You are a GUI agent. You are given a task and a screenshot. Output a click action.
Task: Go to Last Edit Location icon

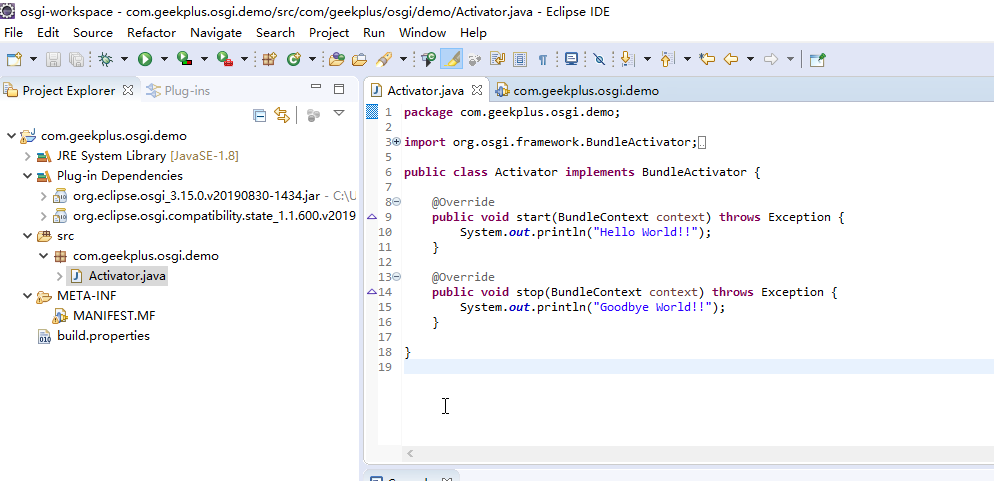707,60
